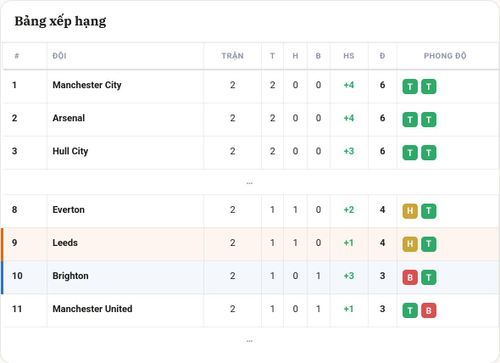Click the PHONG ĐỘ column header

[445, 56]
